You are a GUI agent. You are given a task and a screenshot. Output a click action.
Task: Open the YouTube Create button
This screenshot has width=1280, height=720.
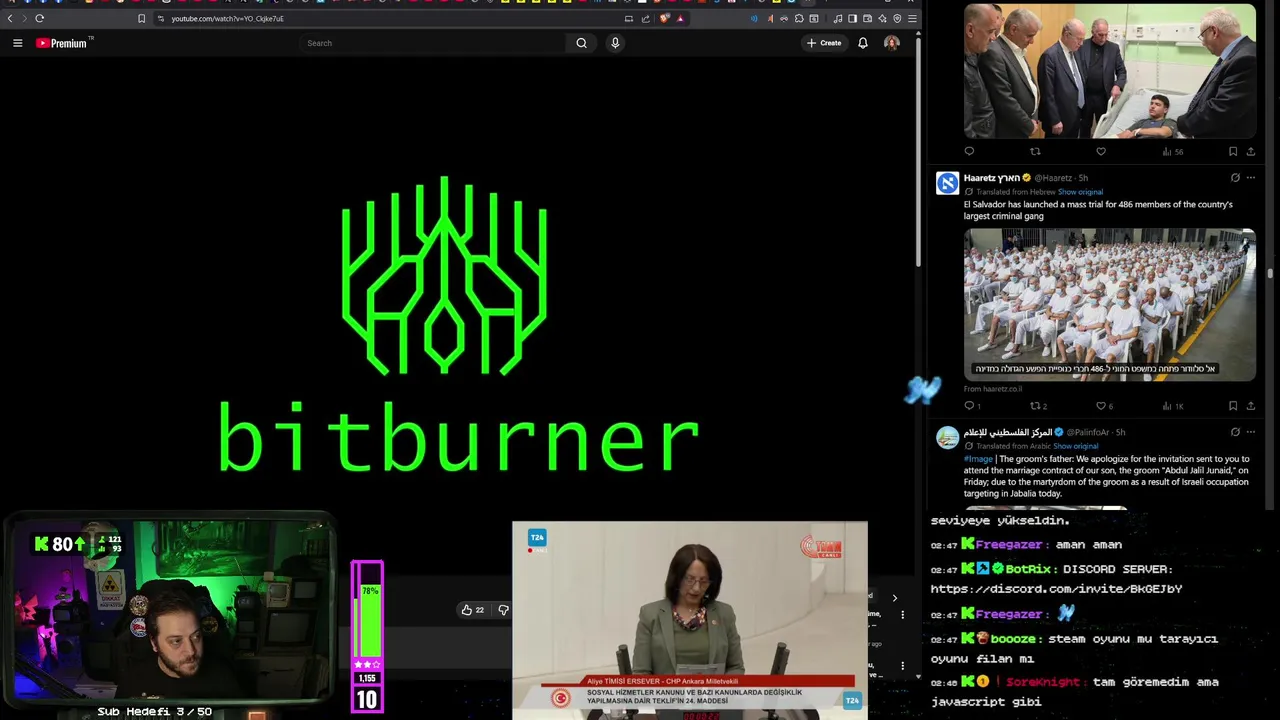pyautogui.click(x=824, y=43)
